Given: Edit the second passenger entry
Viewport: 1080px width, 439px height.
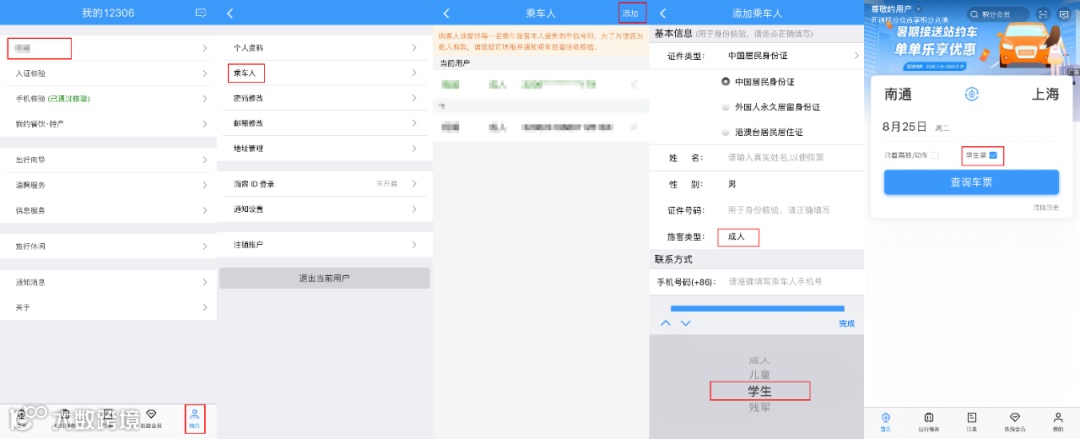Looking at the screenshot, I should (x=634, y=127).
